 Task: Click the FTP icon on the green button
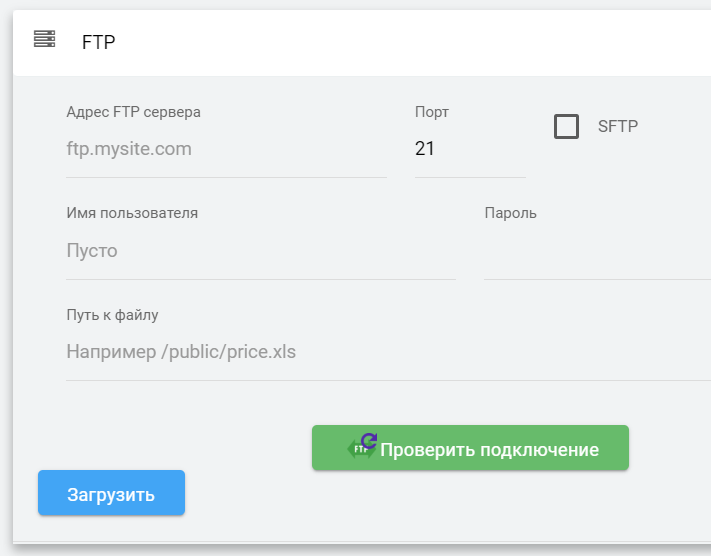[x=363, y=446]
